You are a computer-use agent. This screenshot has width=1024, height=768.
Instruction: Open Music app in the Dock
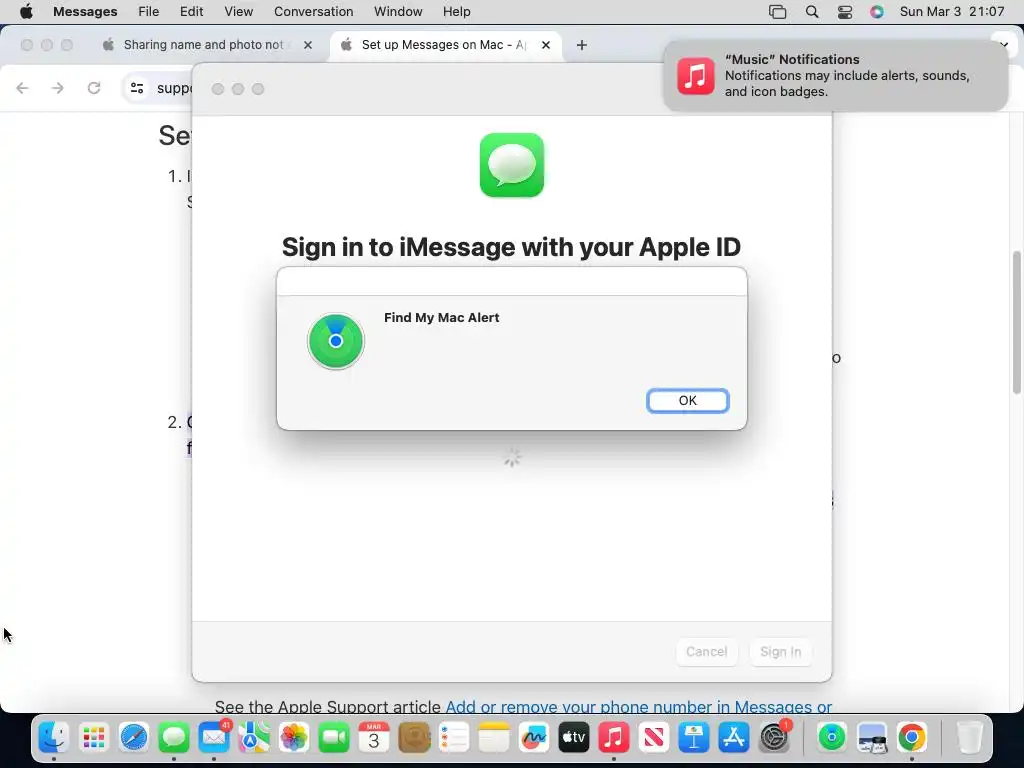tap(614, 738)
